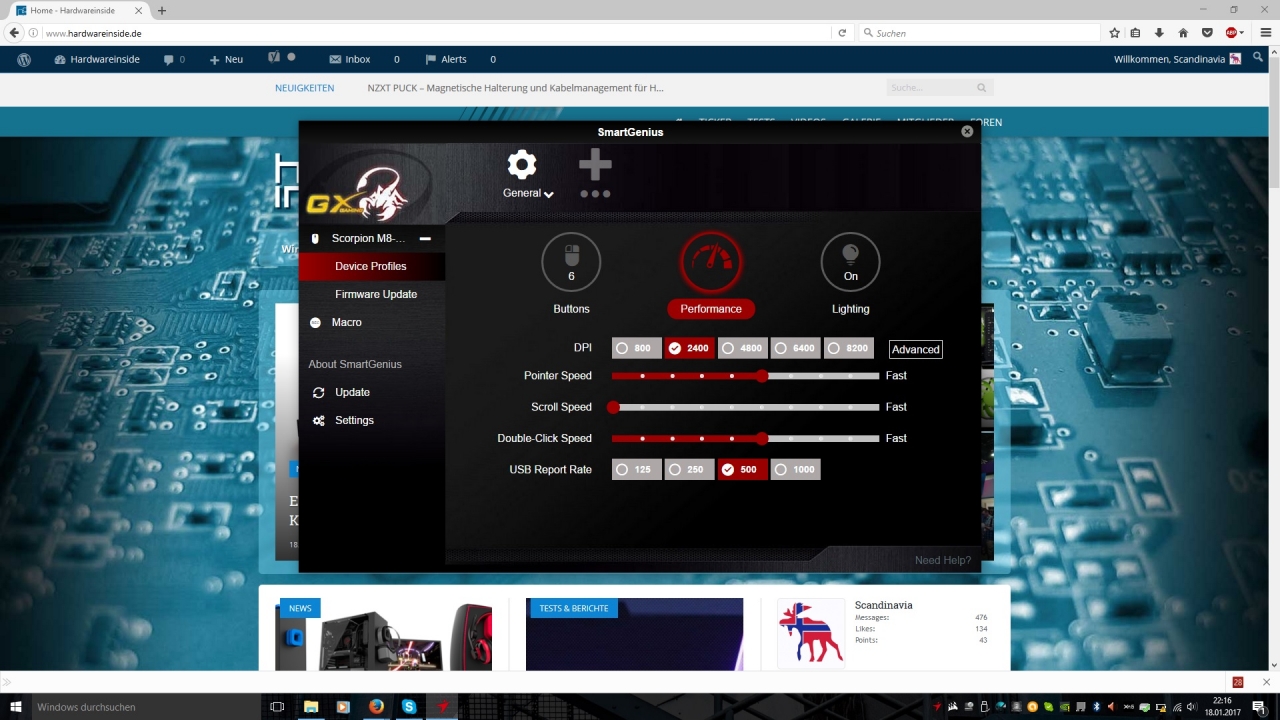
Task: Select the 800 DPI option
Action: [637, 348]
